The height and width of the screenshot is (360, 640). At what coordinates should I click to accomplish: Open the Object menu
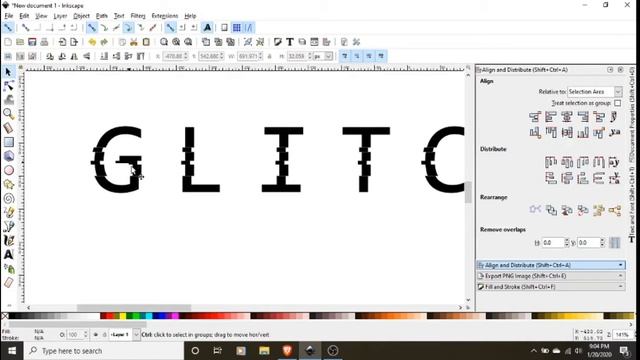click(x=81, y=16)
